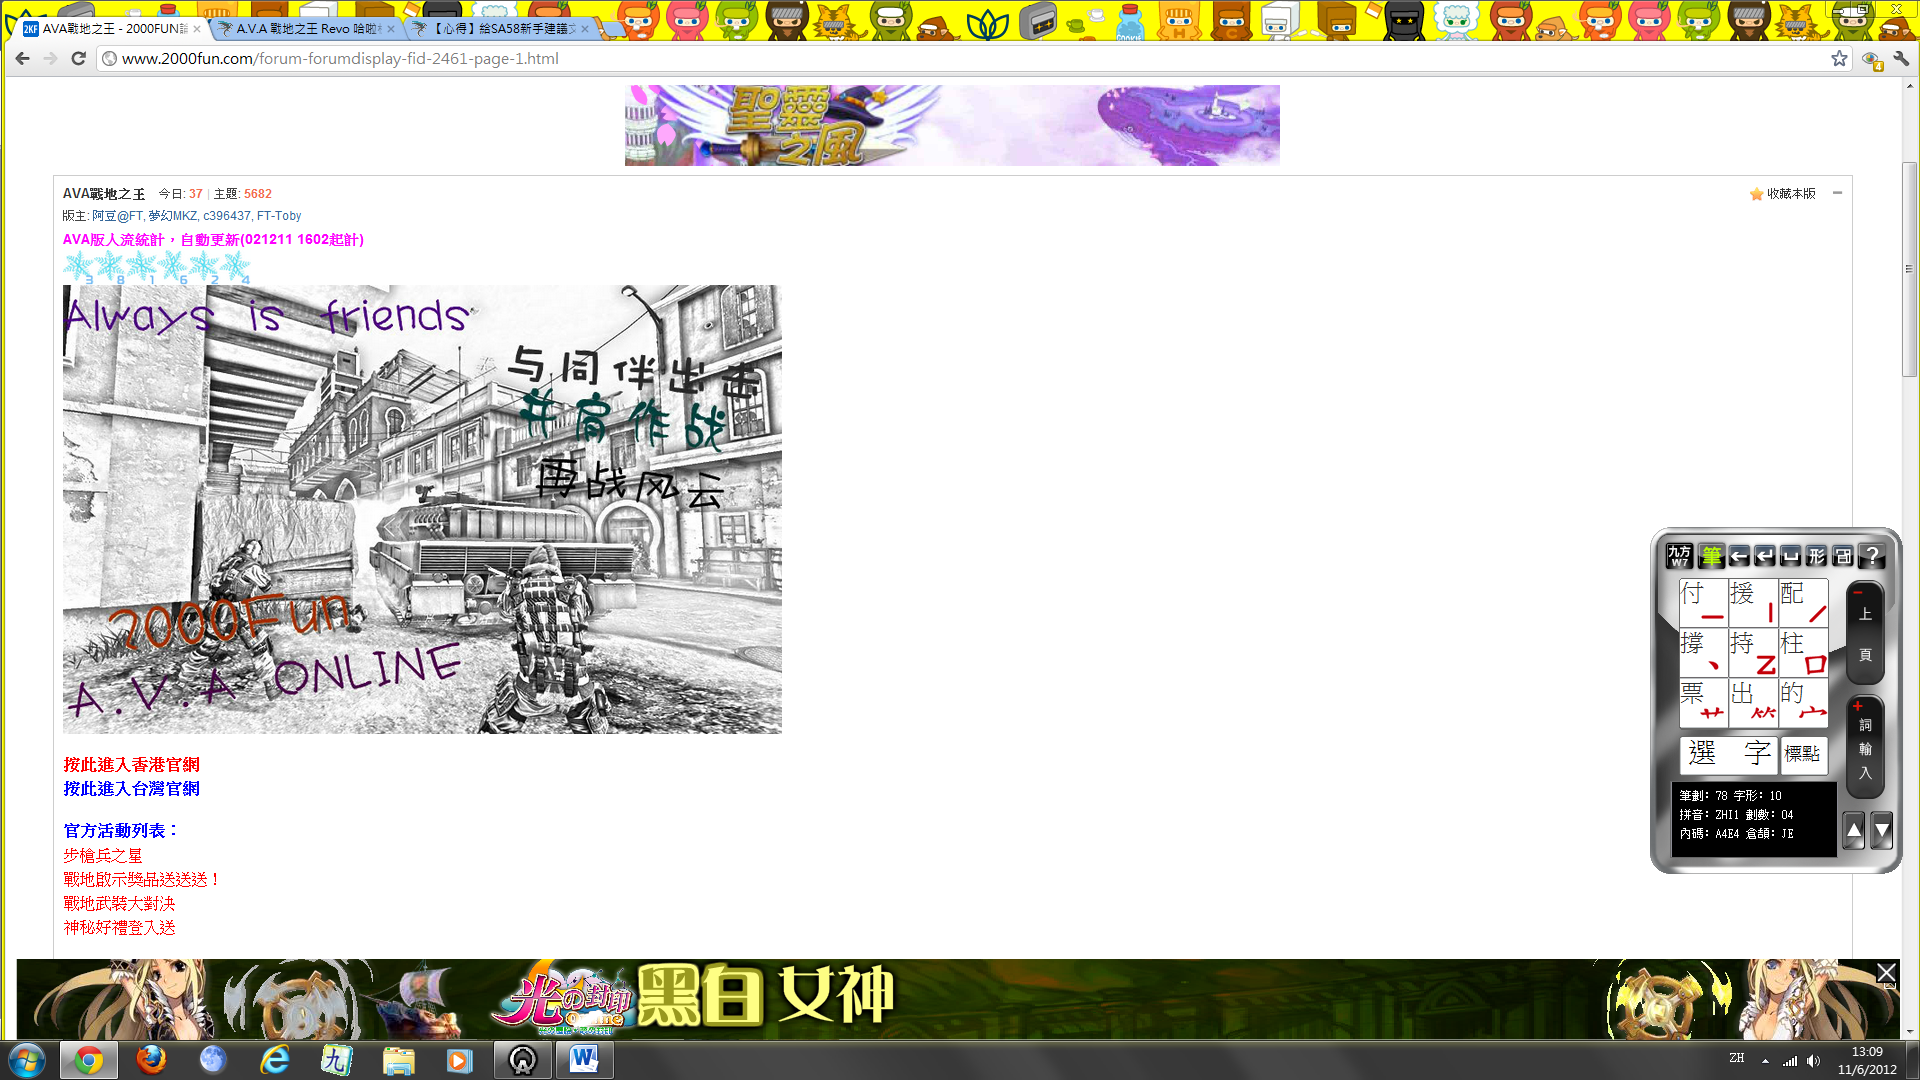Click the 上頁 previous page button on the IME

point(1865,633)
